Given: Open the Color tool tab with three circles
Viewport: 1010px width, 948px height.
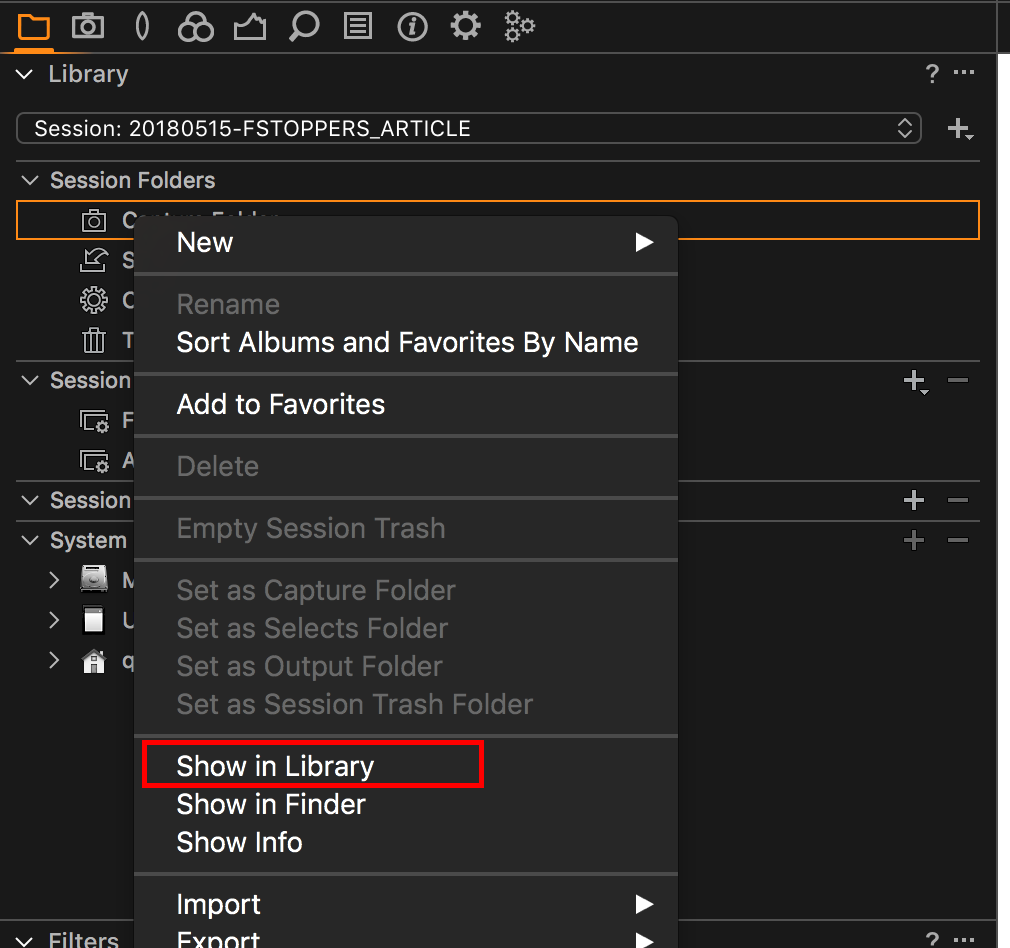Looking at the screenshot, I should coord(195,27).
